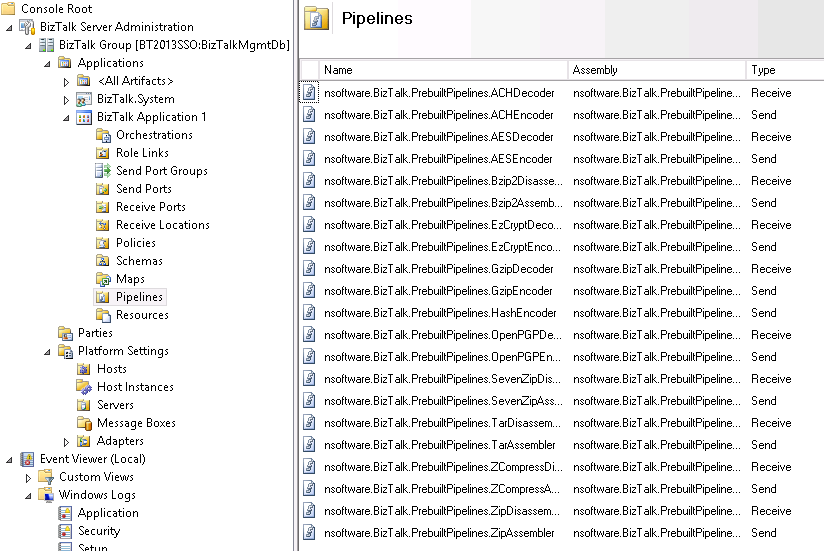Select the OpenPGPDe... pipeline row

click(x=561, y=335)
